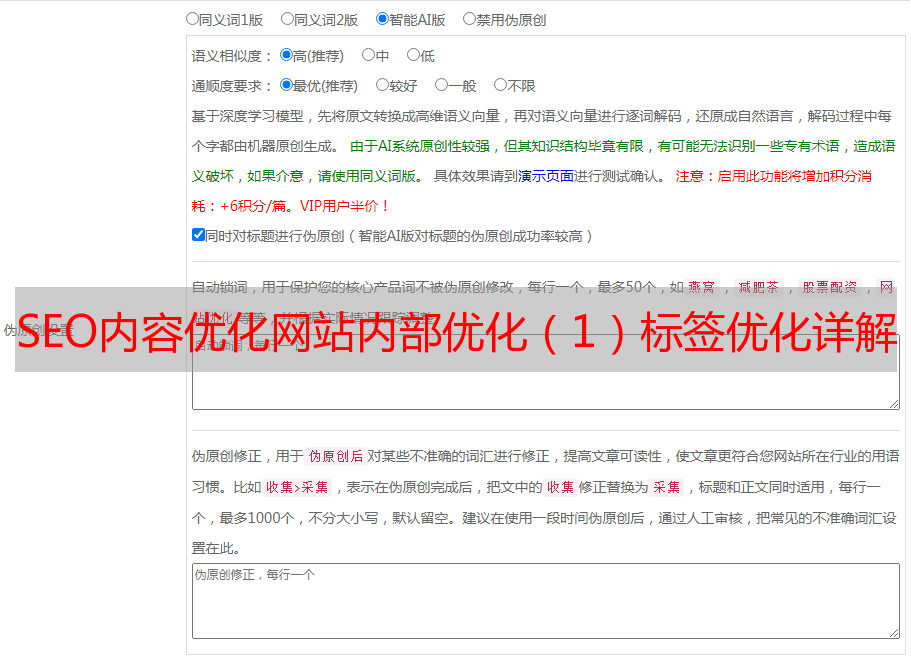This screenshot has width=911, height=658.
Task: Set 通顺度要求 to 较好
Action: [382, 85]
